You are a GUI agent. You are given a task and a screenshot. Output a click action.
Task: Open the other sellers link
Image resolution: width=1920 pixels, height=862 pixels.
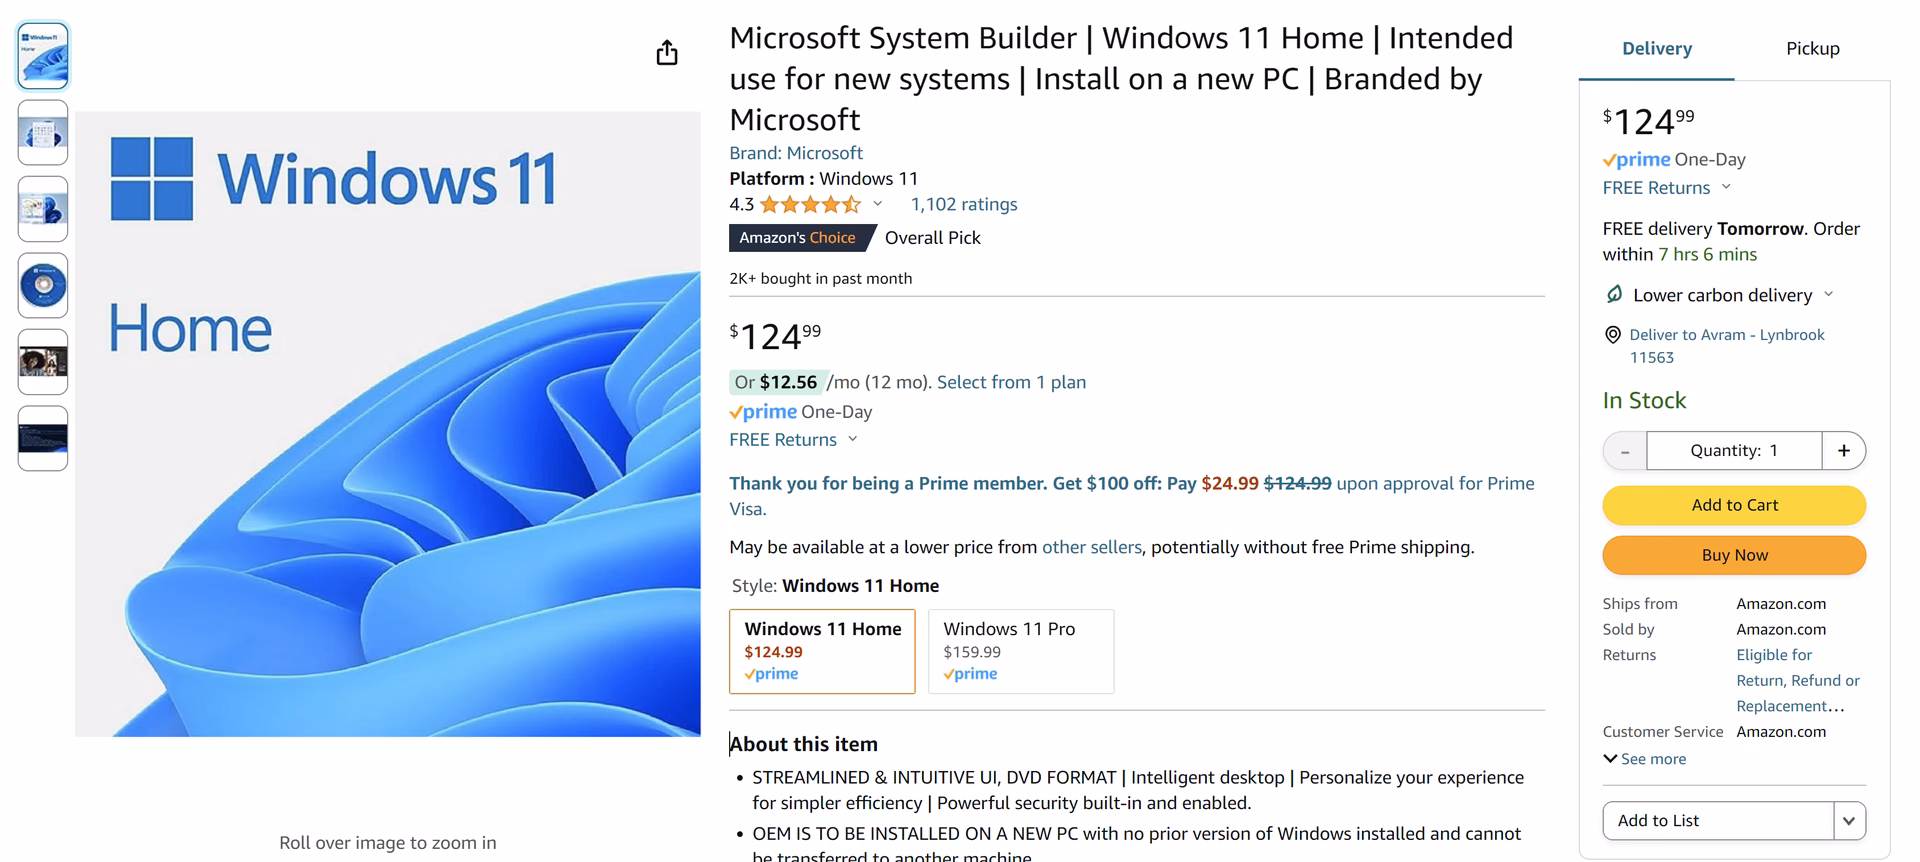(1092, 547)
